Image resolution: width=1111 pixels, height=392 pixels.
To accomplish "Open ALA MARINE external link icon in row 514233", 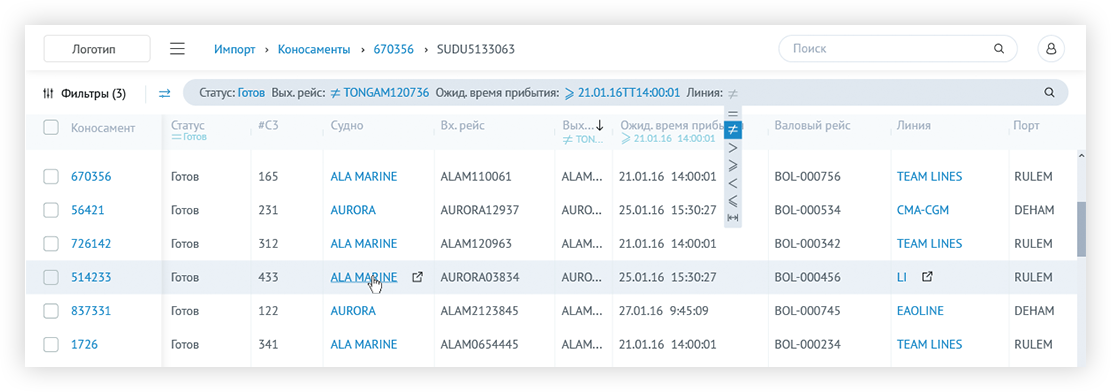I will (x=417, y=277).
